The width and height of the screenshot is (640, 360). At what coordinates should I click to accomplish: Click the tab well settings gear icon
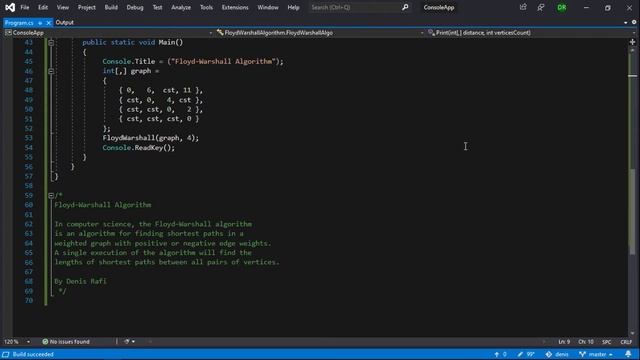634,22
